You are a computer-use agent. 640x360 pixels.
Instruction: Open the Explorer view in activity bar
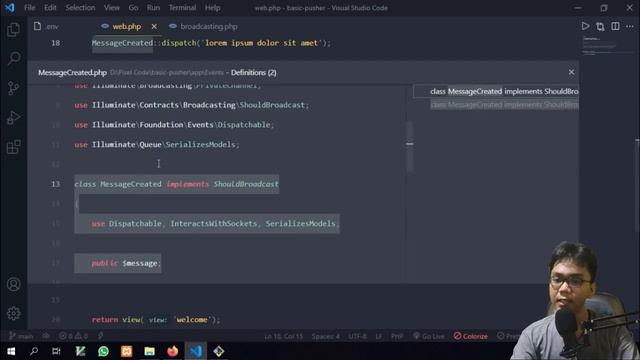point(13,29)
